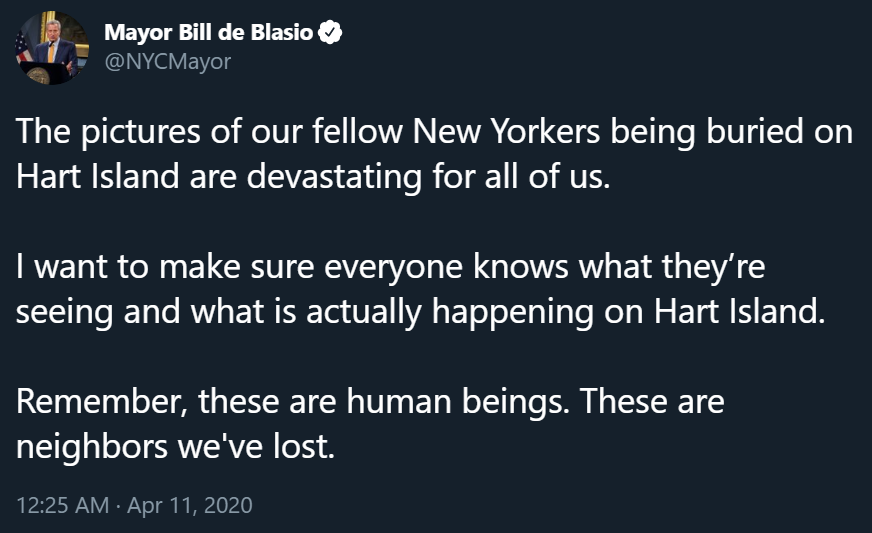Image resolution: width=872 pixels, height=533 pixels.
Task: Click the Apr 11, 2020 date
Action: coord(191,505)
